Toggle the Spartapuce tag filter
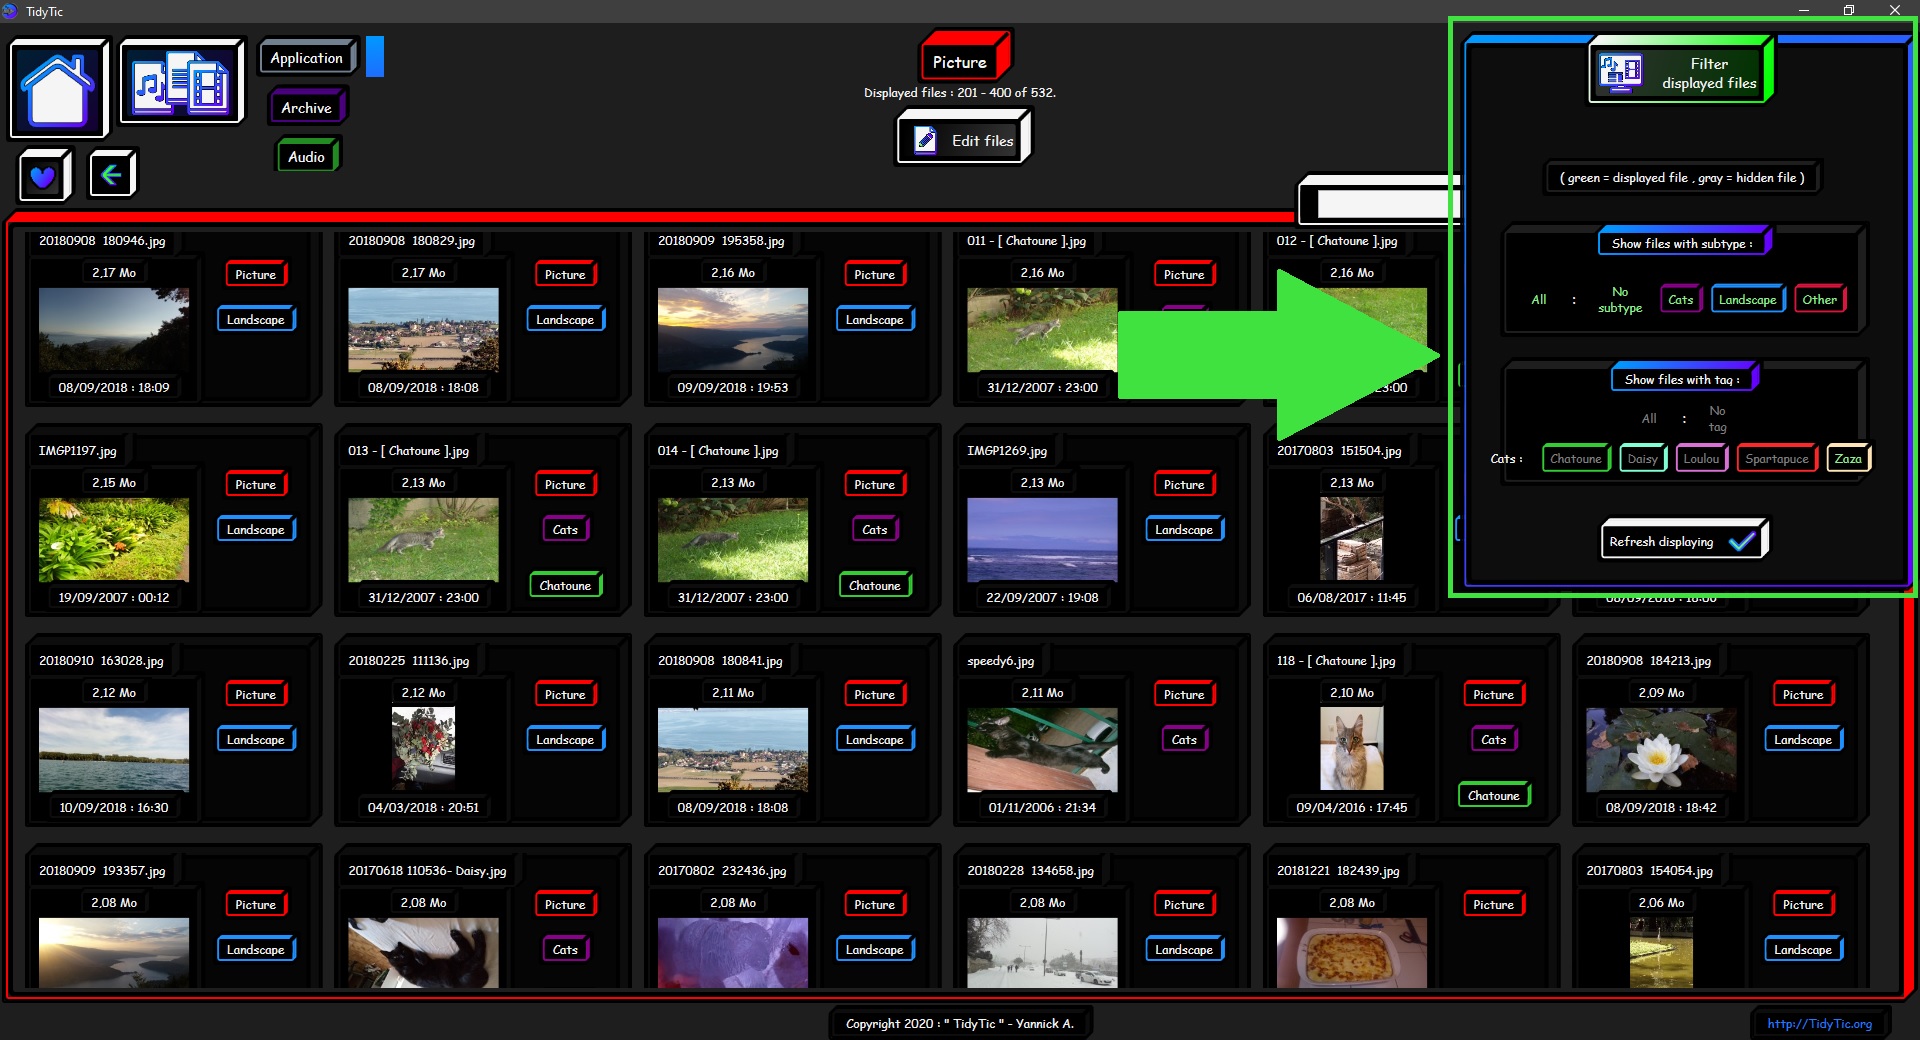Image resolution: width=1920 pixels, height=1040 pixels. 1776,459
